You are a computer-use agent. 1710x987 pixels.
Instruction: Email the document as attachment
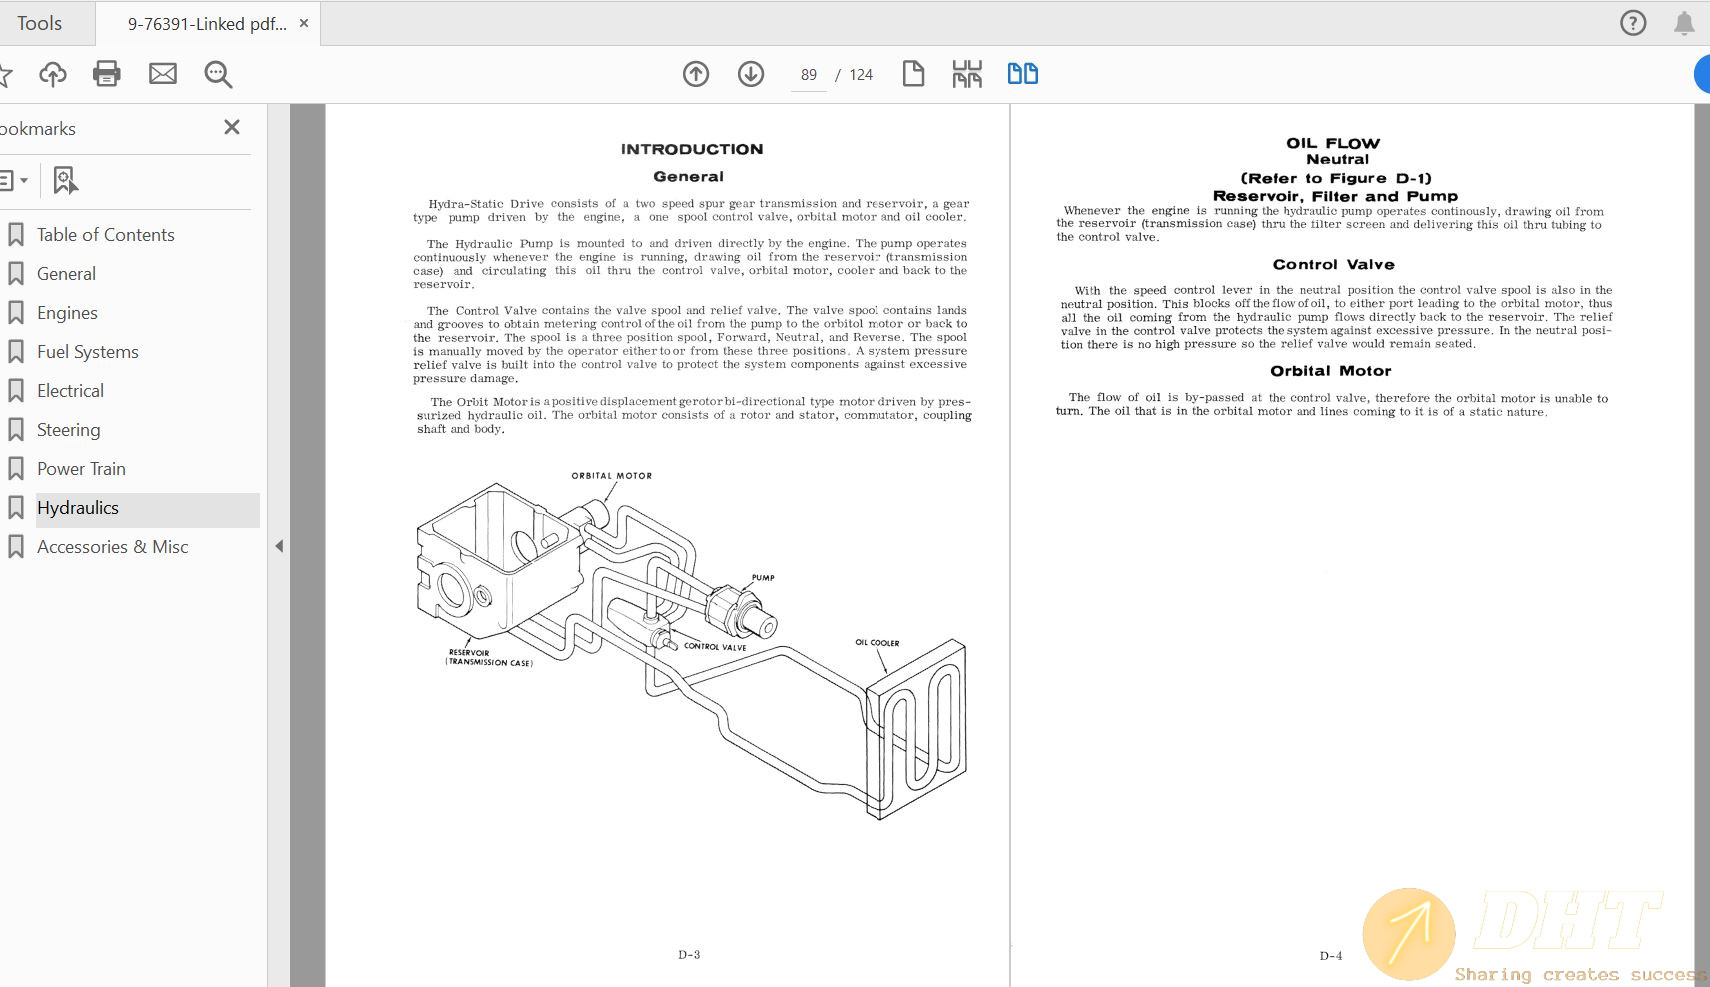click(x=162, y=73)
